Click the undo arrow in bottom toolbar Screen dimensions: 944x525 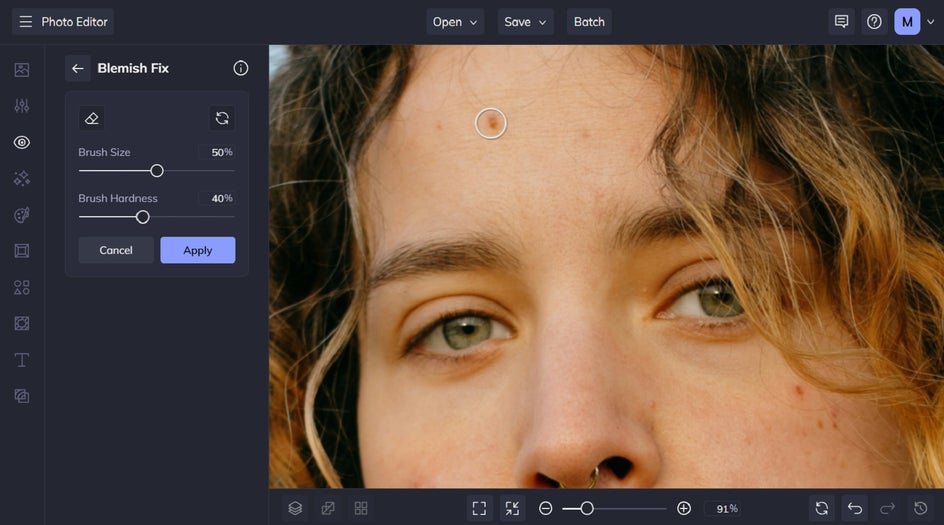(x=855, y=508)
